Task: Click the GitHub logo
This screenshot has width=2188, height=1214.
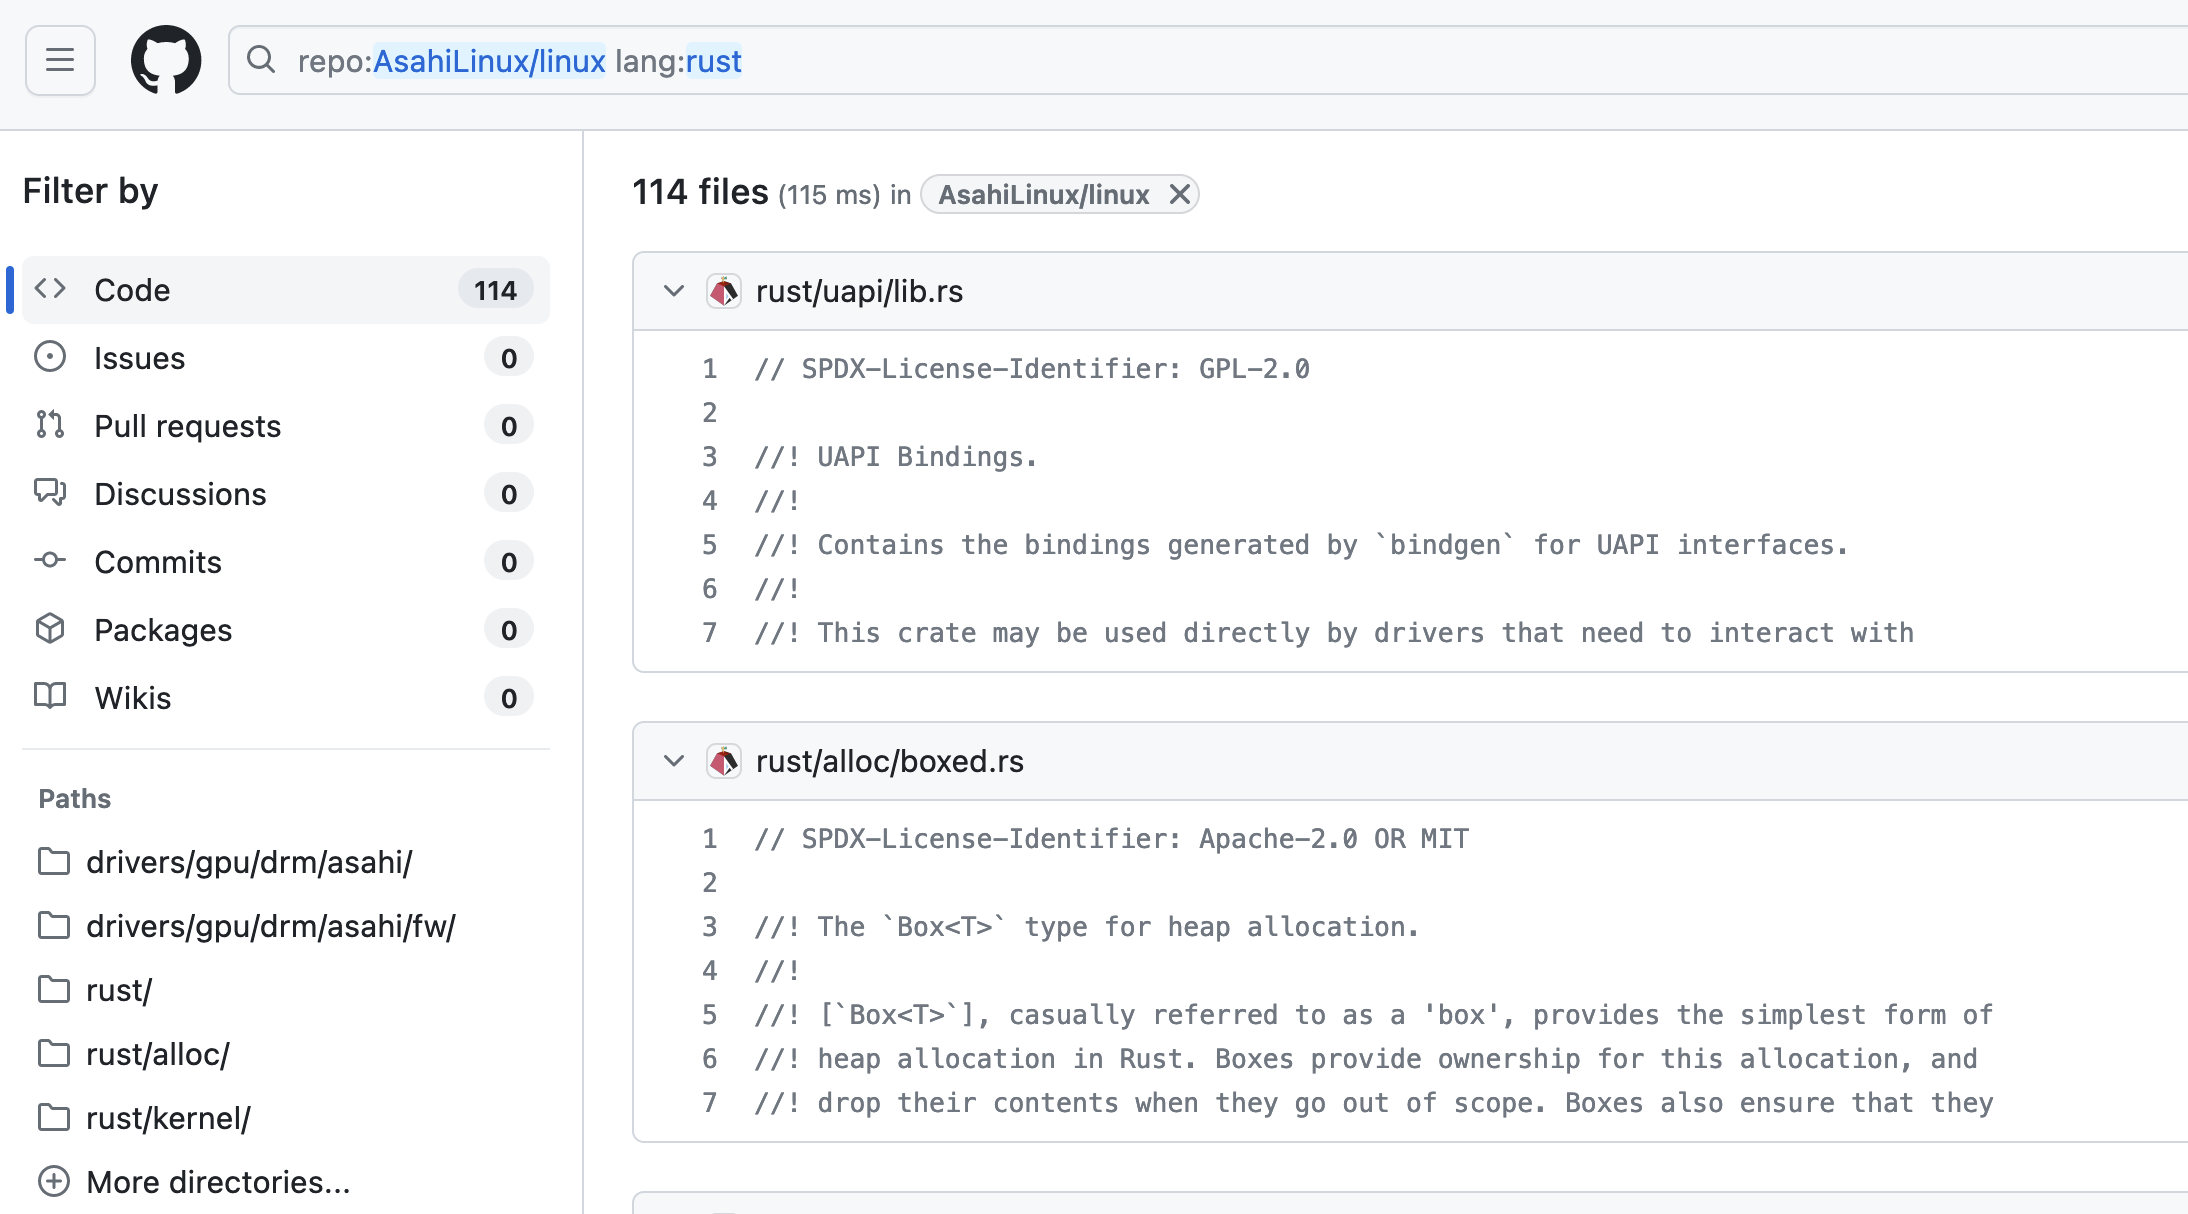Action: coord(166,60)
